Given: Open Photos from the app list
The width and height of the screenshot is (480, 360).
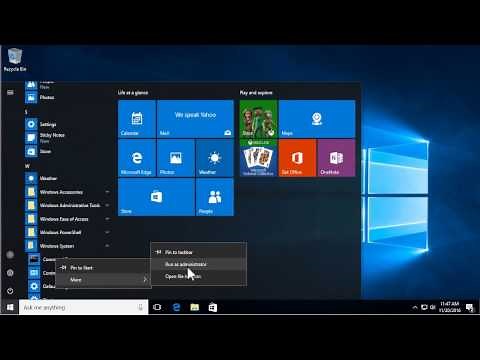Looking at the screenshot, I should (x=47, y=97).
